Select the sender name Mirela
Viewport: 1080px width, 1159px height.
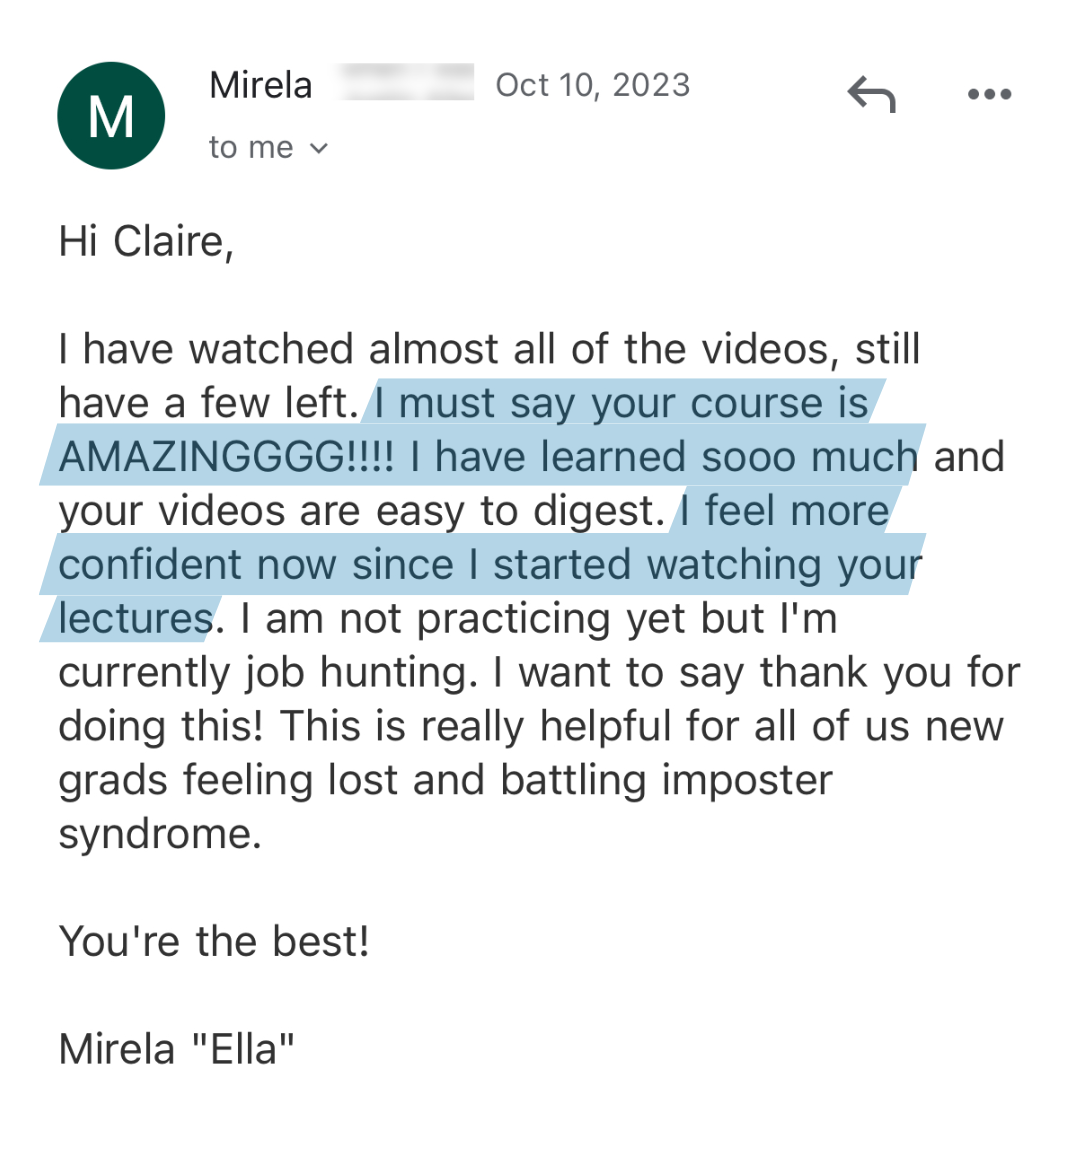coord(260,85)
